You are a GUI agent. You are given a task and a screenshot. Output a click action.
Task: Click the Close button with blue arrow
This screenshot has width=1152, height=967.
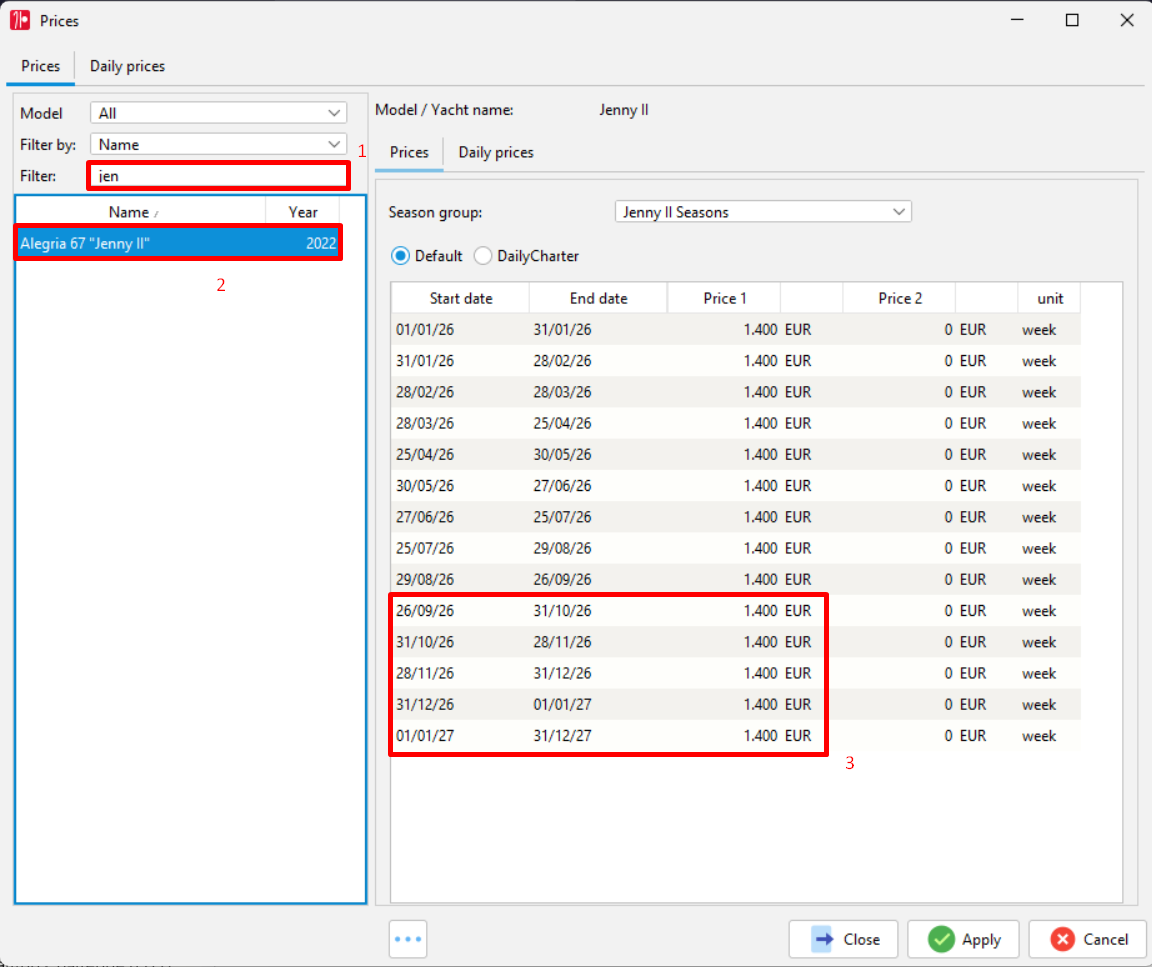click(x=843, y=938)
